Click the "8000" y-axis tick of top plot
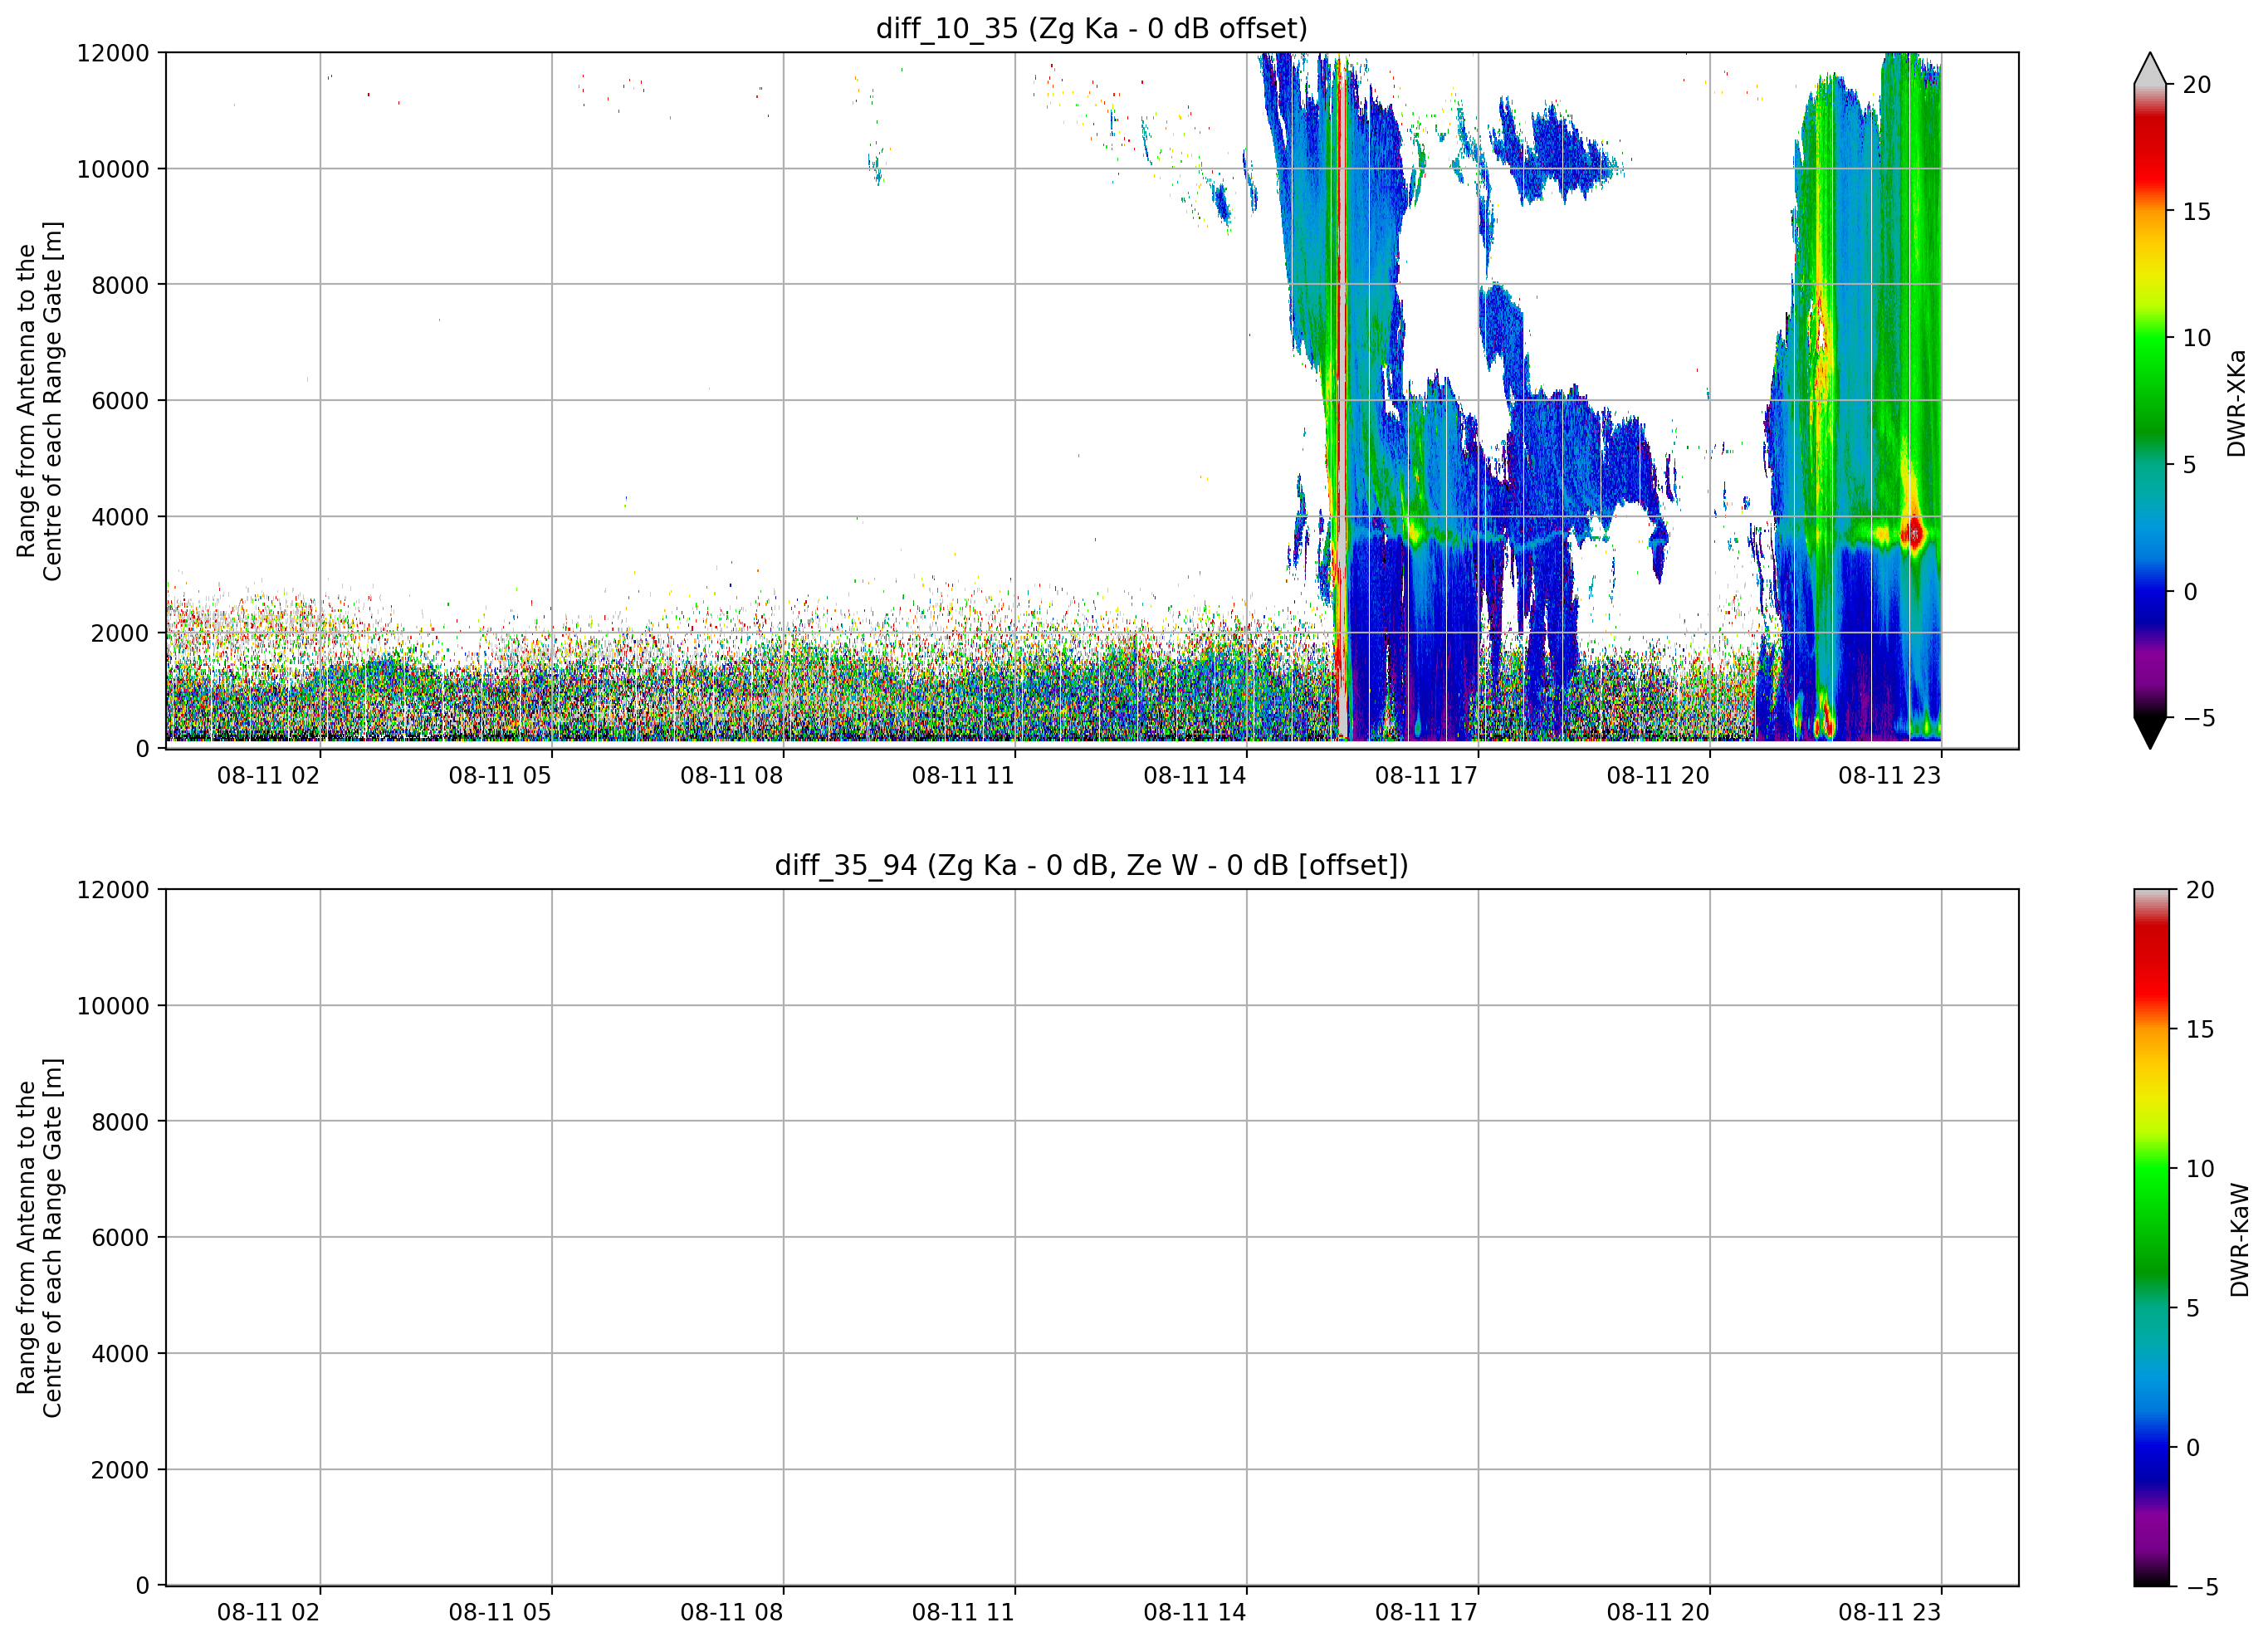 click(x=120, y=285)
